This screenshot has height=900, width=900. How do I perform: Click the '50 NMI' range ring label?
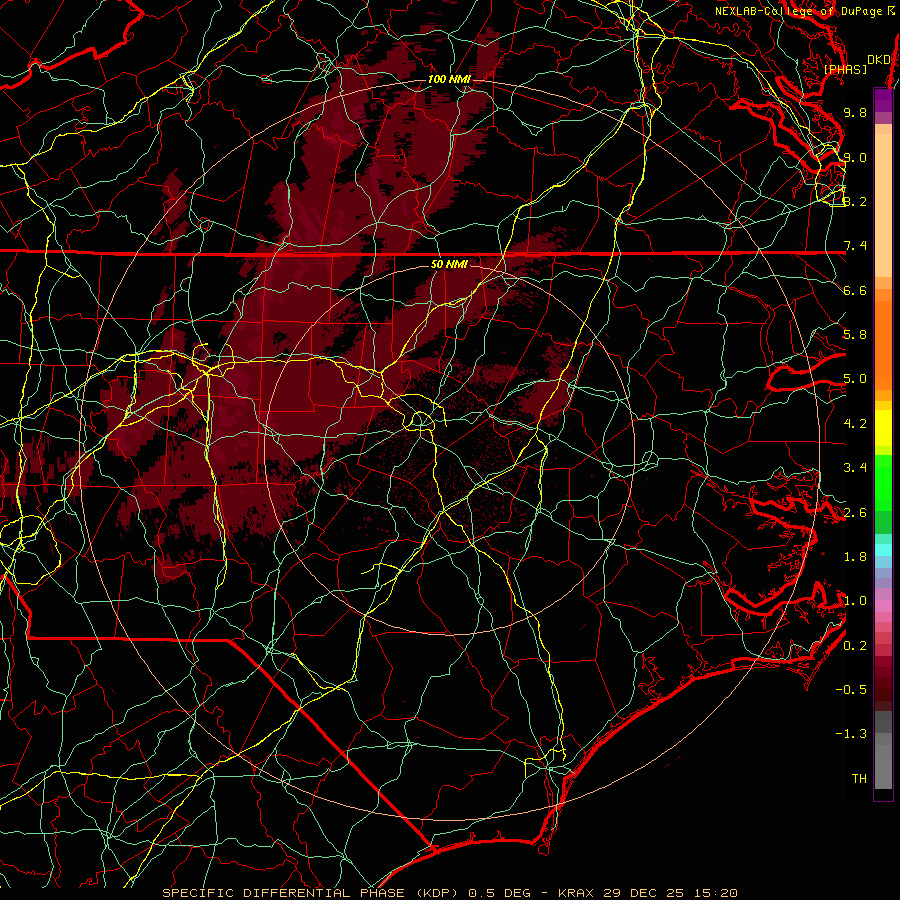click(449, 264)
